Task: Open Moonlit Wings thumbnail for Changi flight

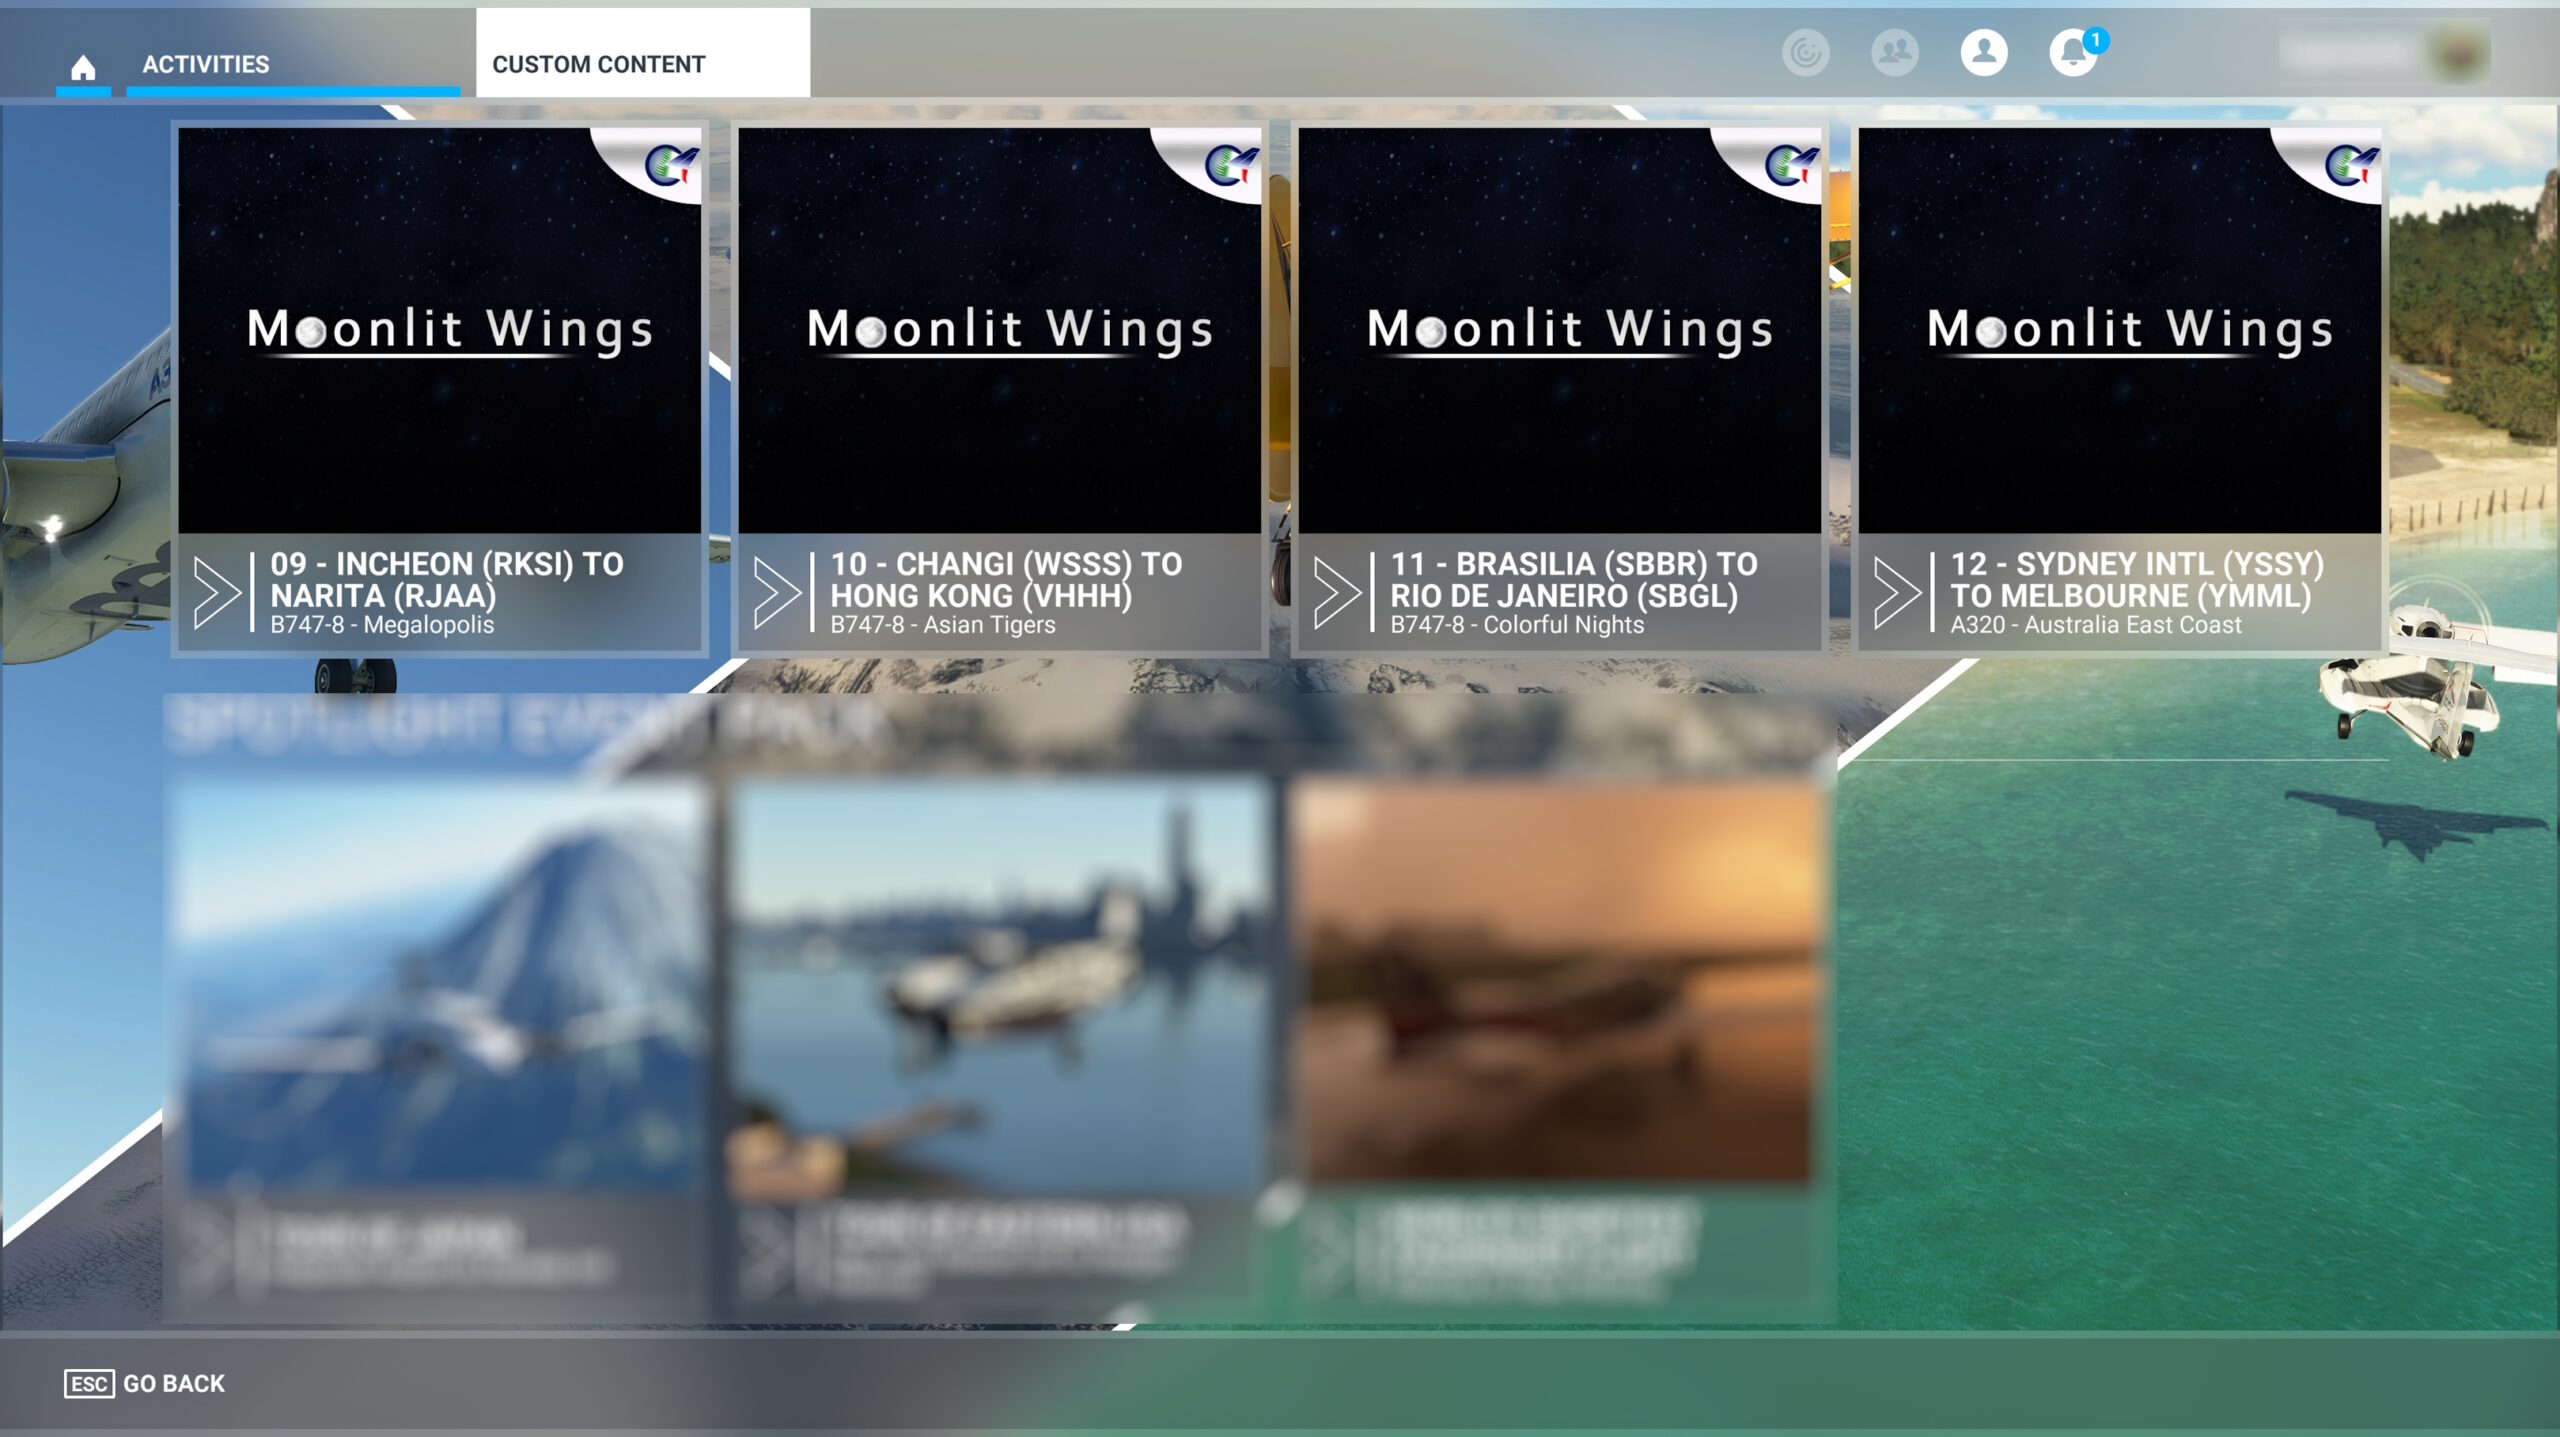Action: coord(1000,330)
